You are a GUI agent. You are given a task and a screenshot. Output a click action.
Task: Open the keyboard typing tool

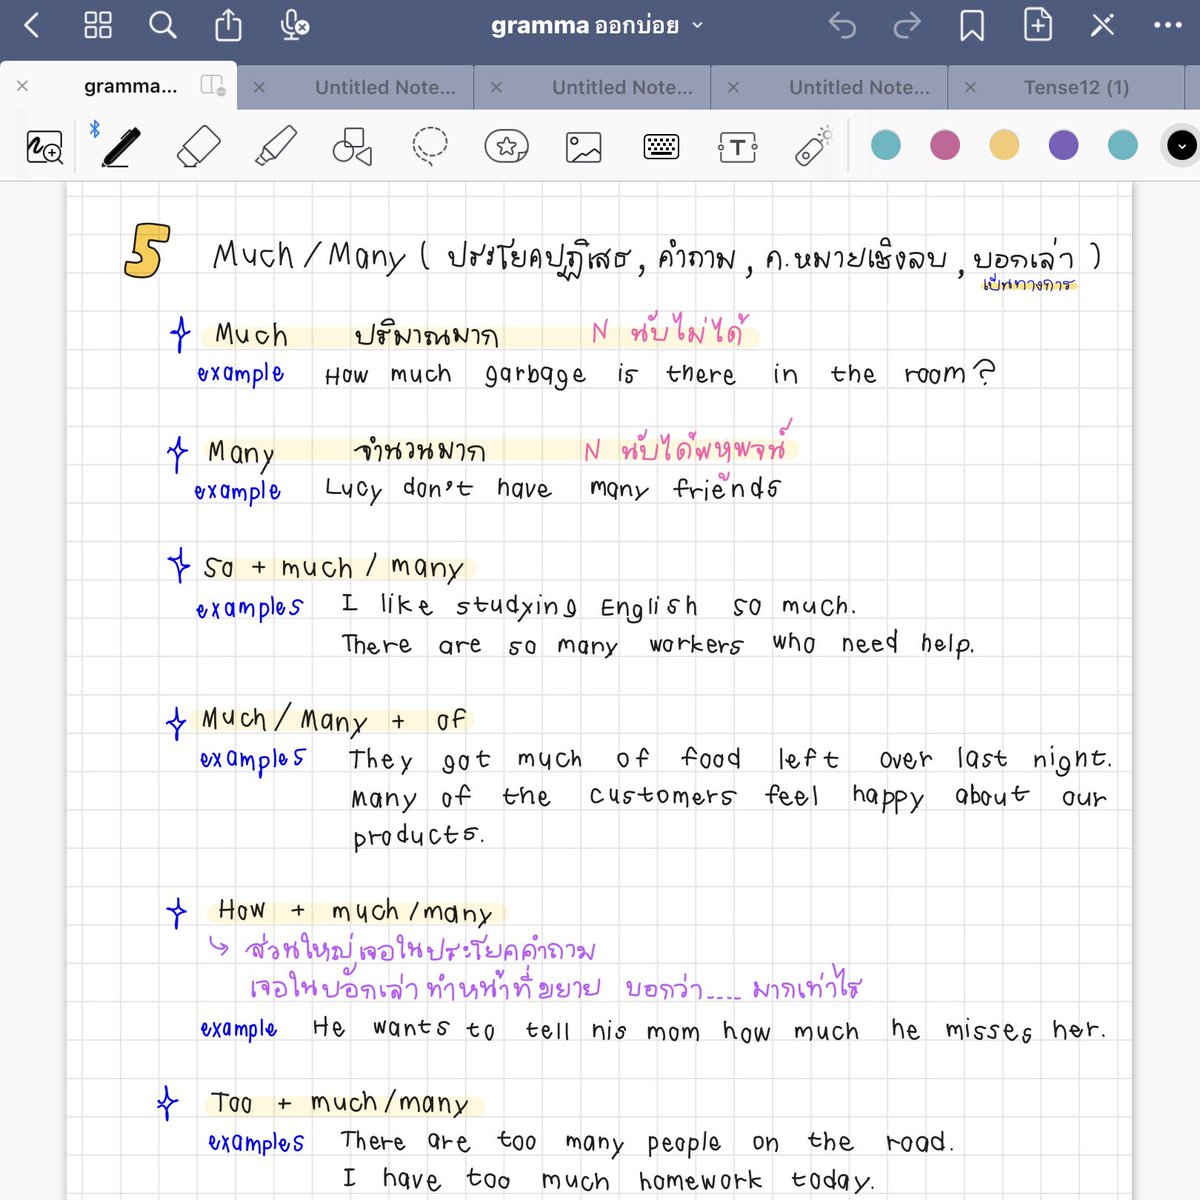click(661, 147)
